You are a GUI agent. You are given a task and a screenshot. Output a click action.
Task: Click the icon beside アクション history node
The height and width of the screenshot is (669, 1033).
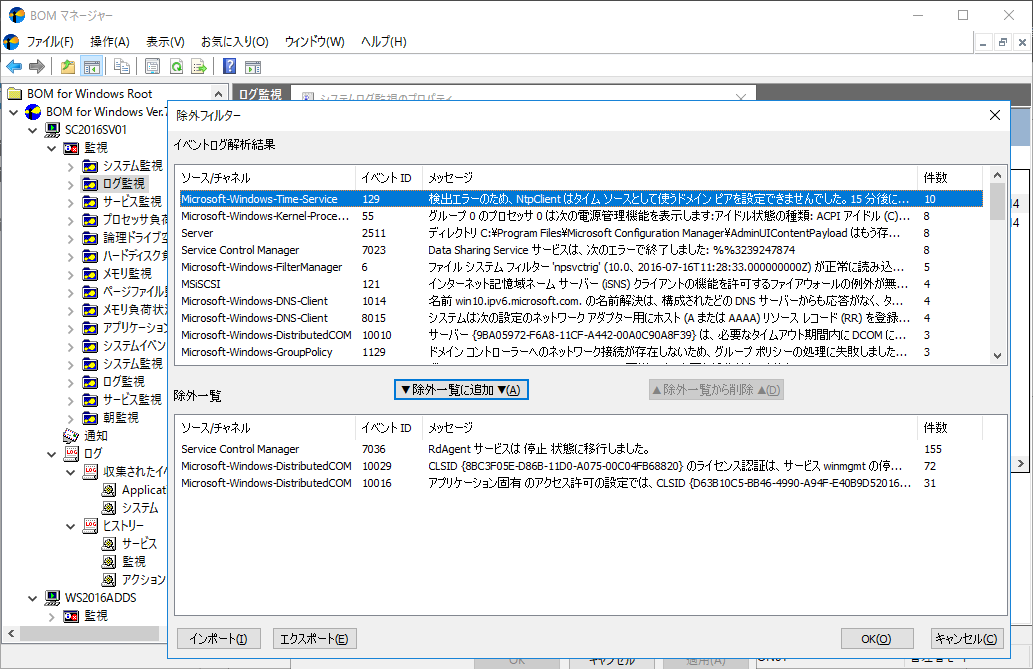click(x=109, y=579)
